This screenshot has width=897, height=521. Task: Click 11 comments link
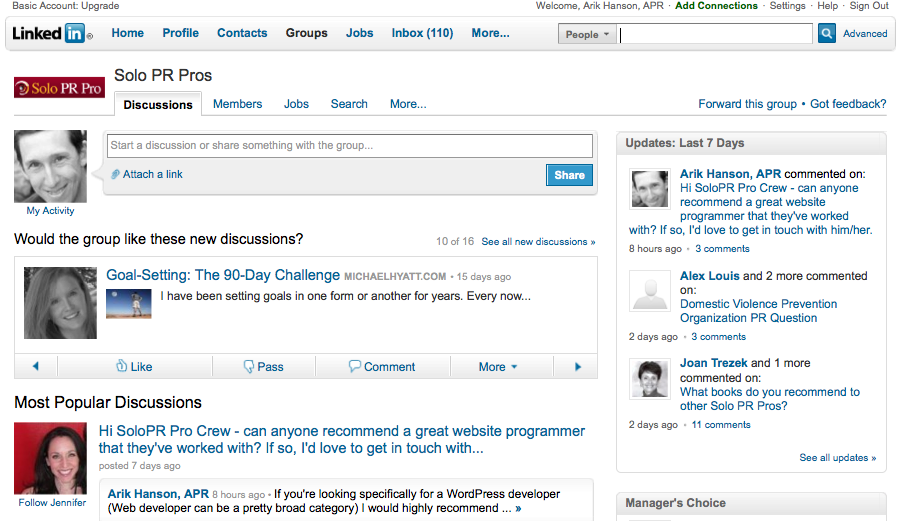tap(721, 425)
